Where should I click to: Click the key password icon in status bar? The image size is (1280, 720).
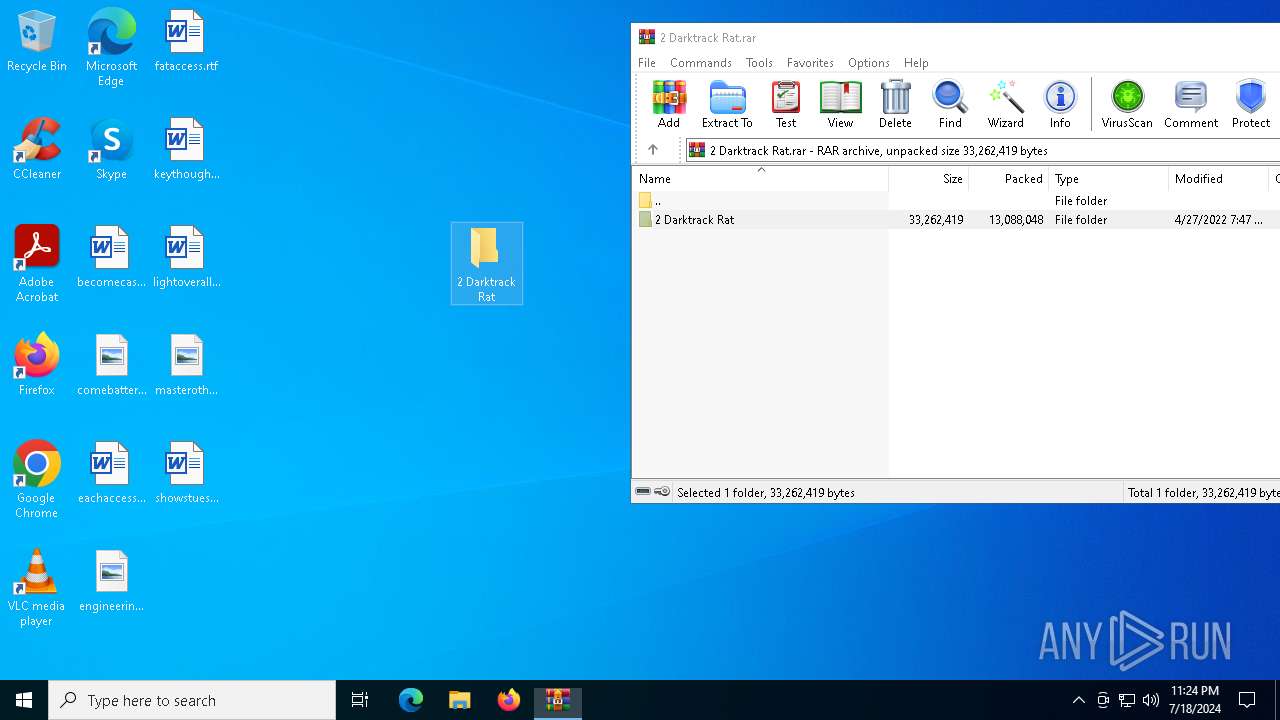662,492
